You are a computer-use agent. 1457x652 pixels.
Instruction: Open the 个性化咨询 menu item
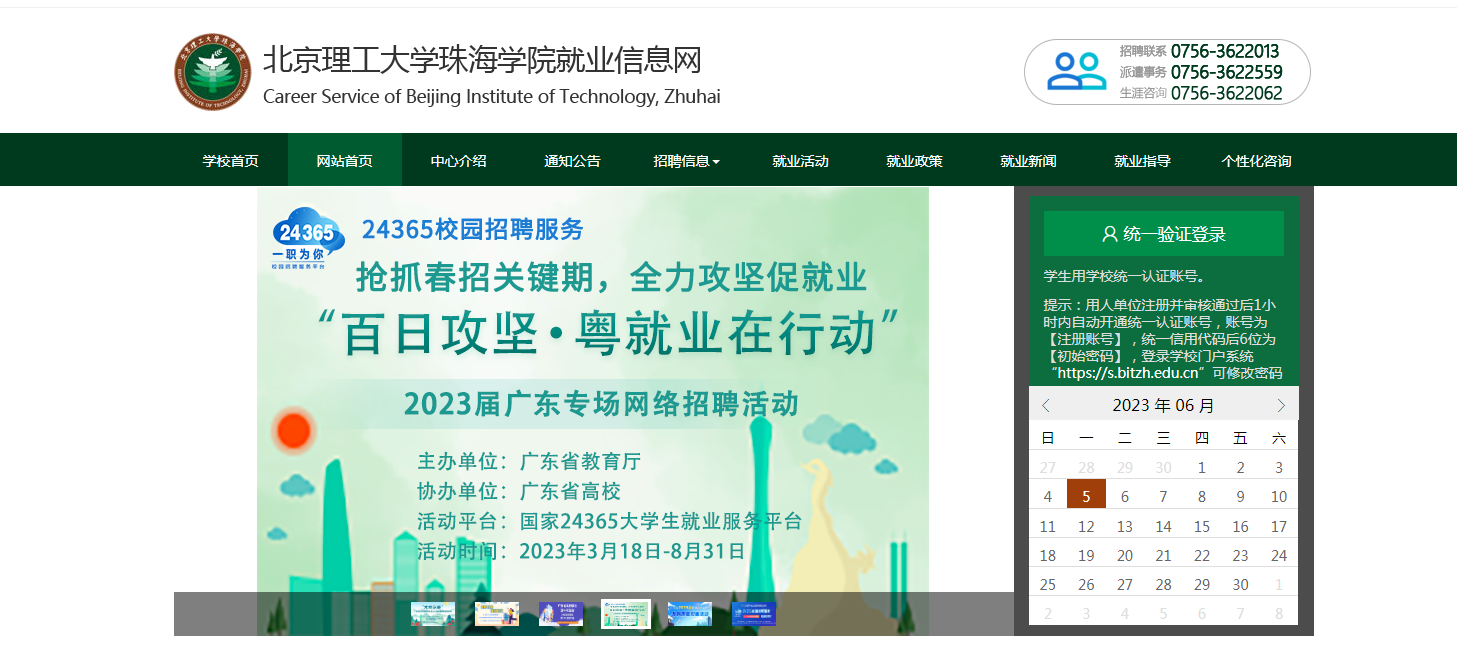click(x=1257, y=161)
